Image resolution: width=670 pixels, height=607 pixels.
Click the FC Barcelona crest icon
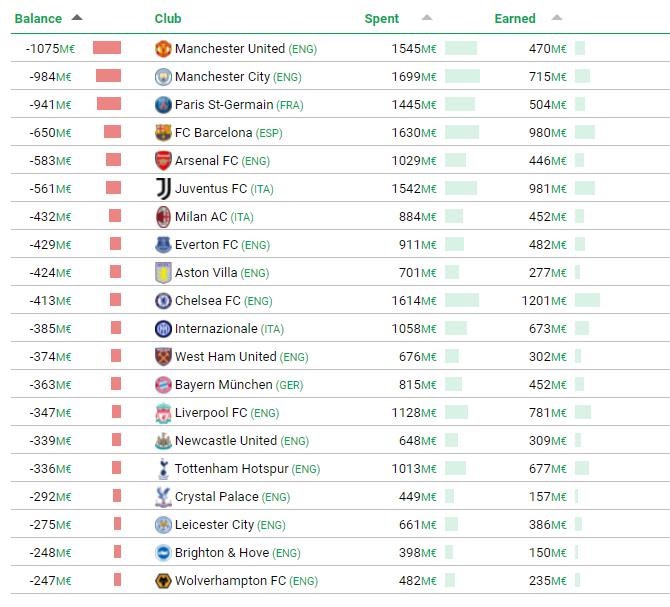tap(164, 133)
